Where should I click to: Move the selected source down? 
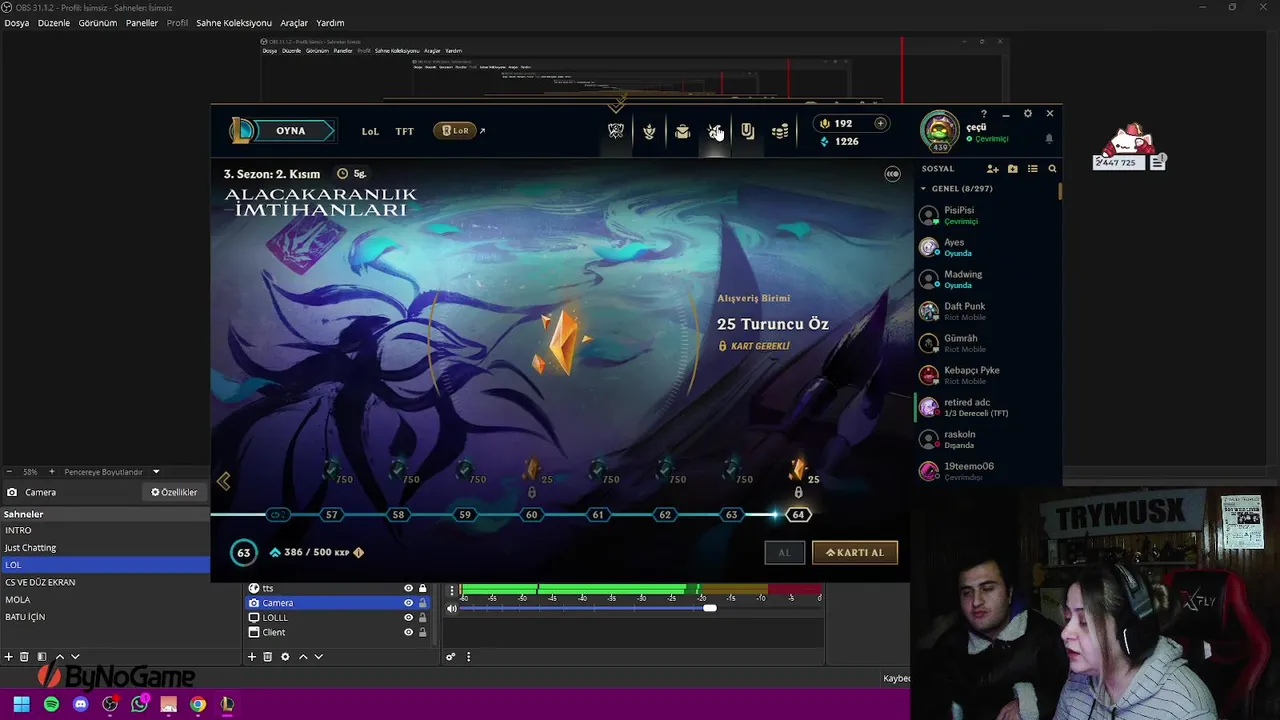tap(319, 657)
